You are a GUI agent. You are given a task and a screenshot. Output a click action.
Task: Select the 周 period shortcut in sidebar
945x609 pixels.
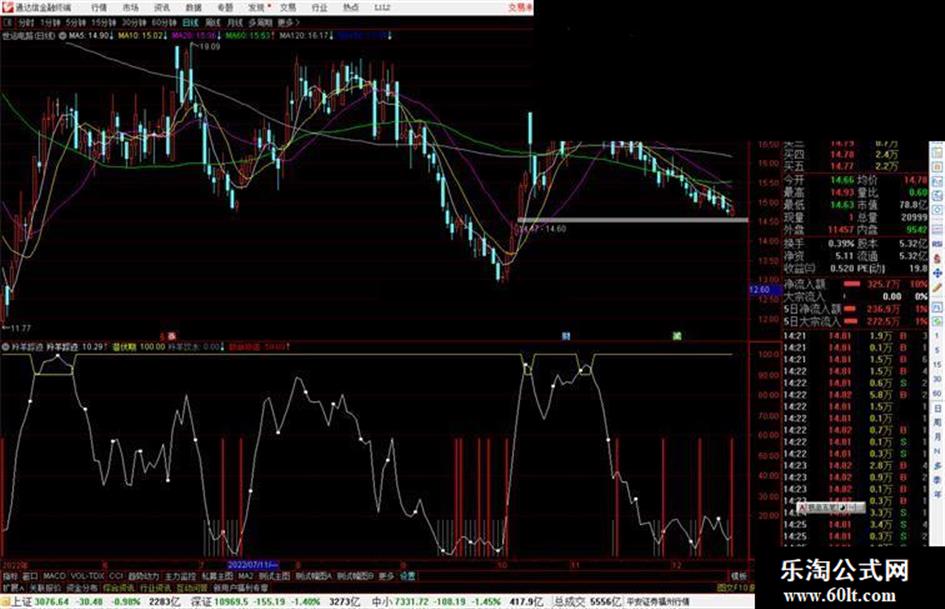pos(937,423)
